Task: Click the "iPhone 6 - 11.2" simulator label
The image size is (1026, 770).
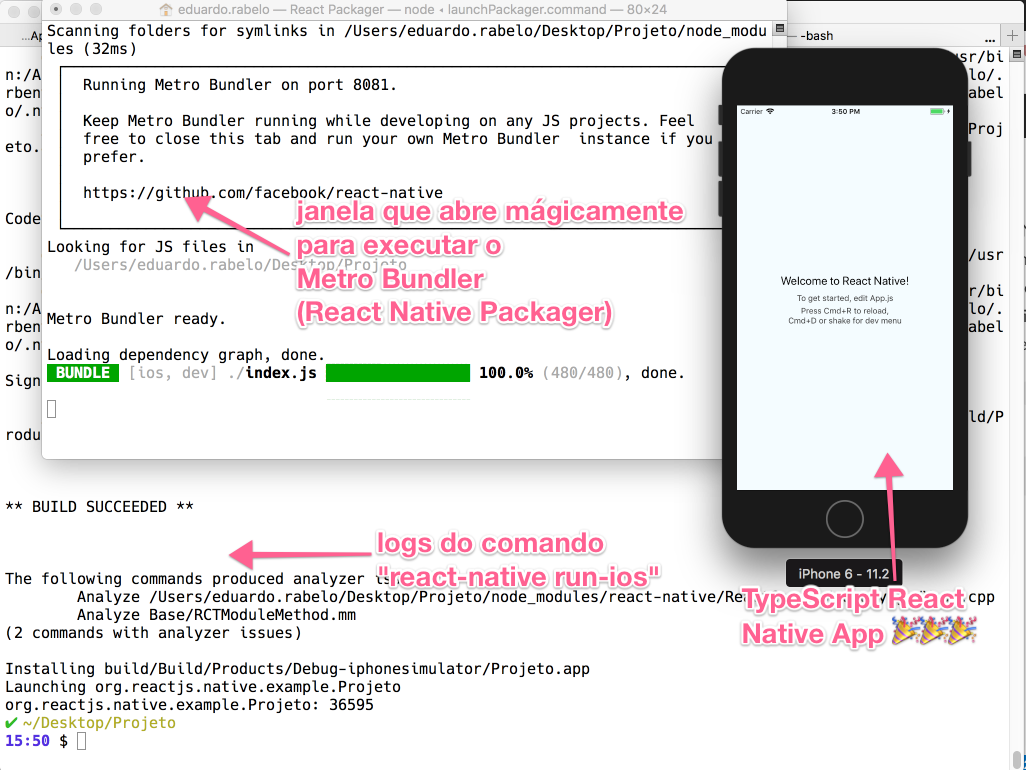Action: [x=843, y=574]
